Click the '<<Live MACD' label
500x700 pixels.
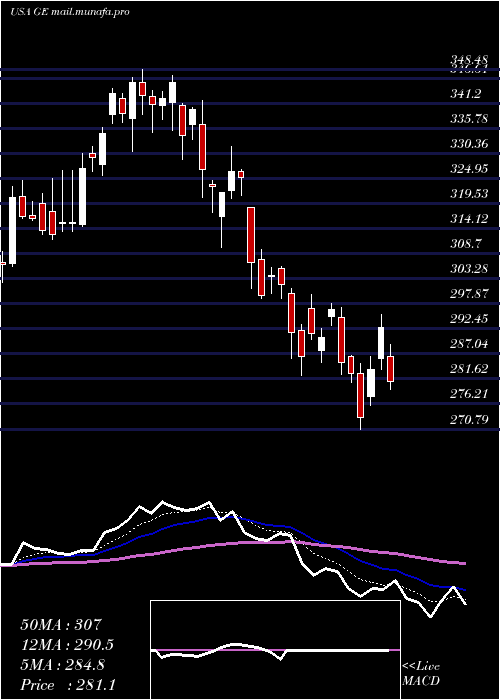[x=421, y=674]
